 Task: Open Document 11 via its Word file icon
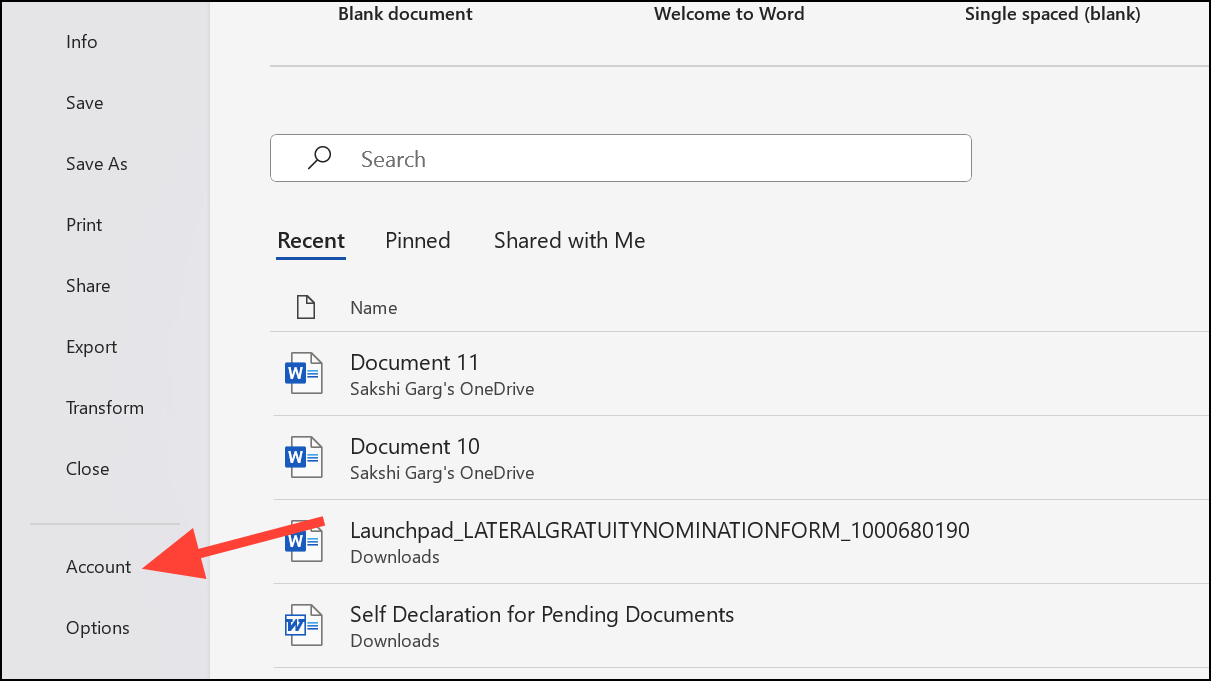coord(305,372)
